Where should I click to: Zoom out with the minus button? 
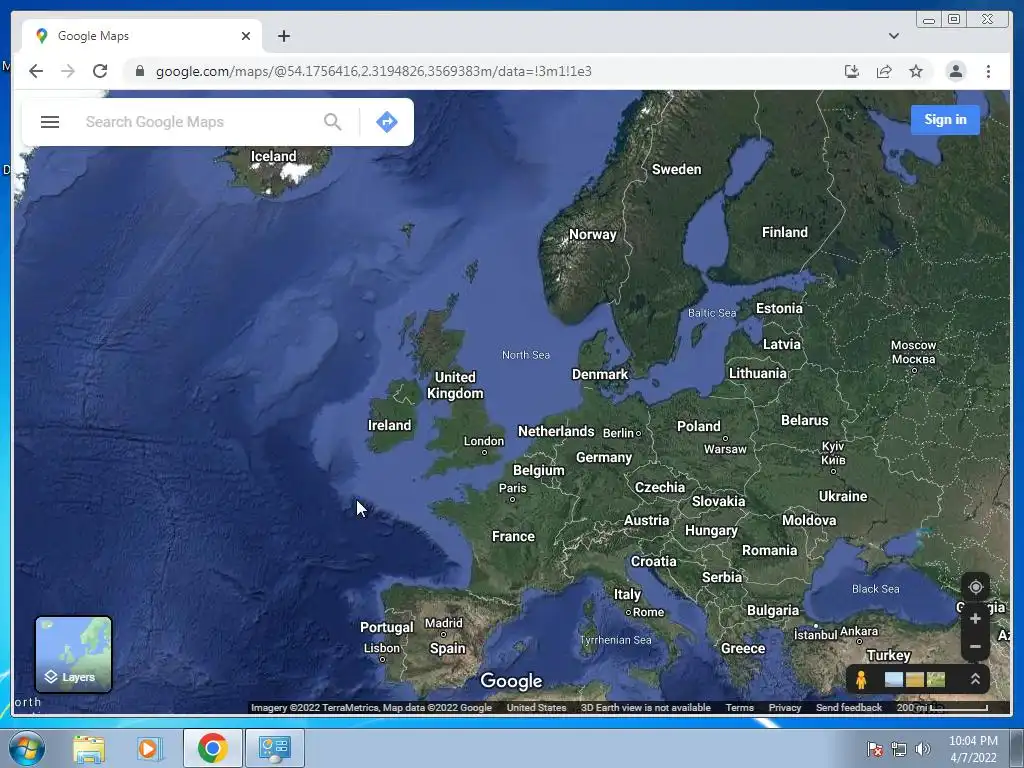(x=975, y=647)
